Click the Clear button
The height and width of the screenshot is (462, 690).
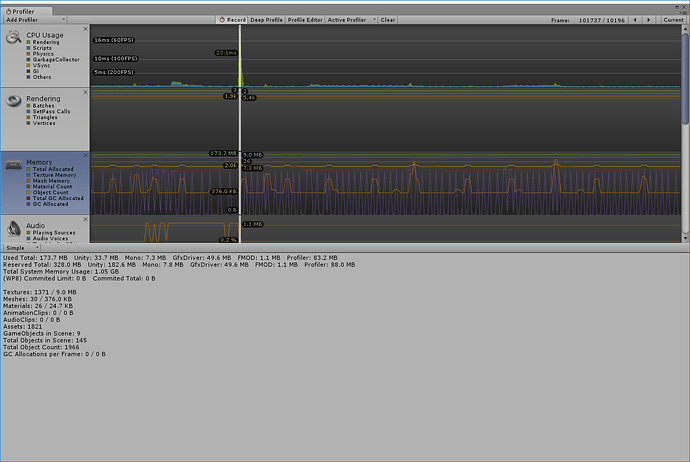[x=388, y=20]
